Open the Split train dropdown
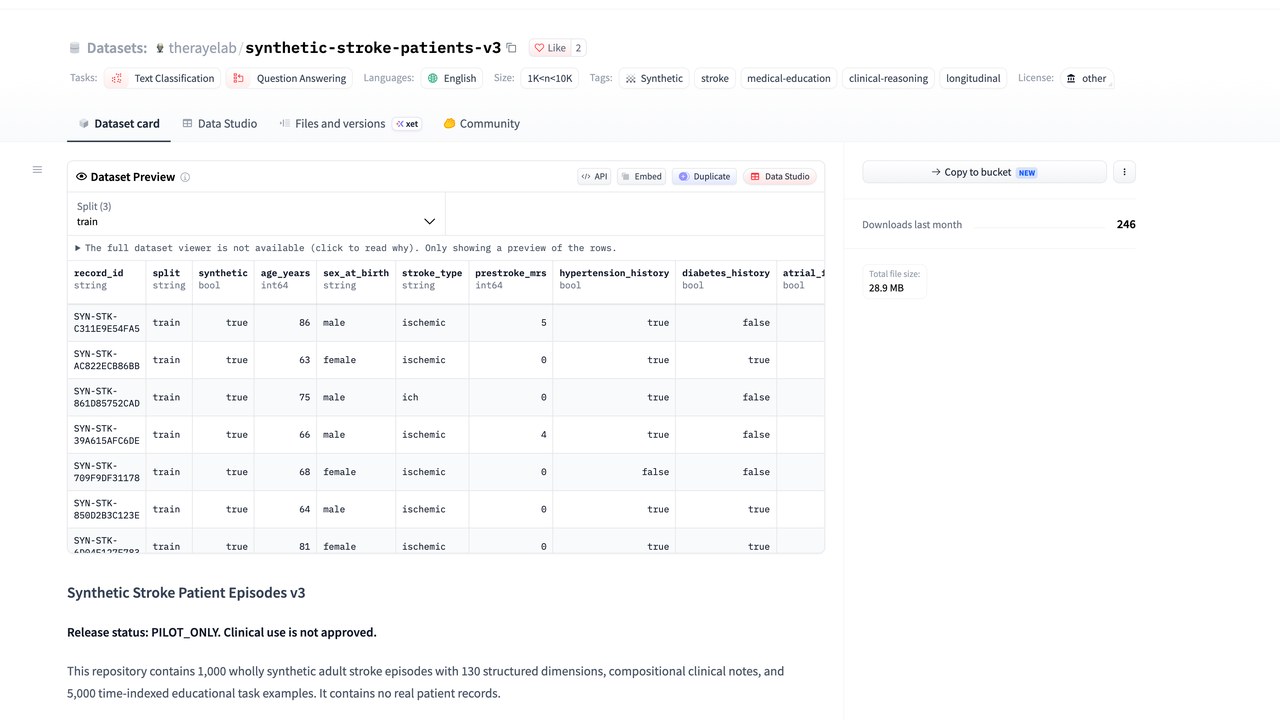 257,214
